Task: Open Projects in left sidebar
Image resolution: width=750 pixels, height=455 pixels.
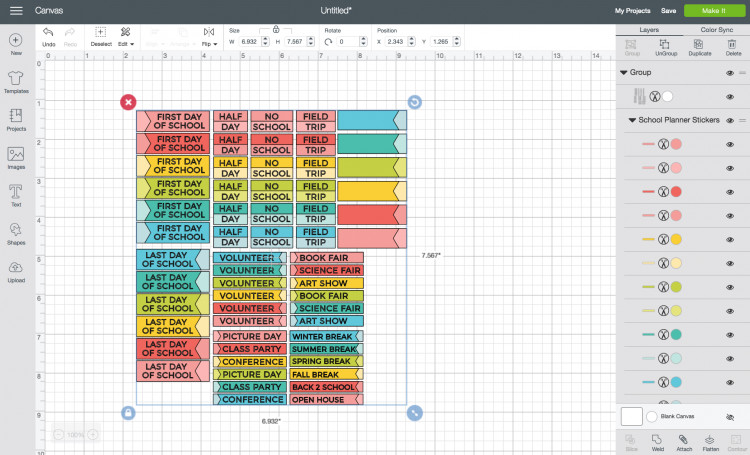Action: pyautogui.click(x=16, y=120)
